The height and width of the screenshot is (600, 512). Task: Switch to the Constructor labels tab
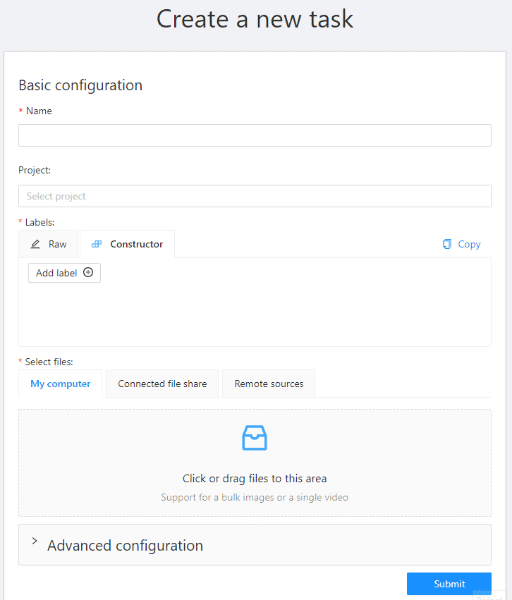coord(127,244)
